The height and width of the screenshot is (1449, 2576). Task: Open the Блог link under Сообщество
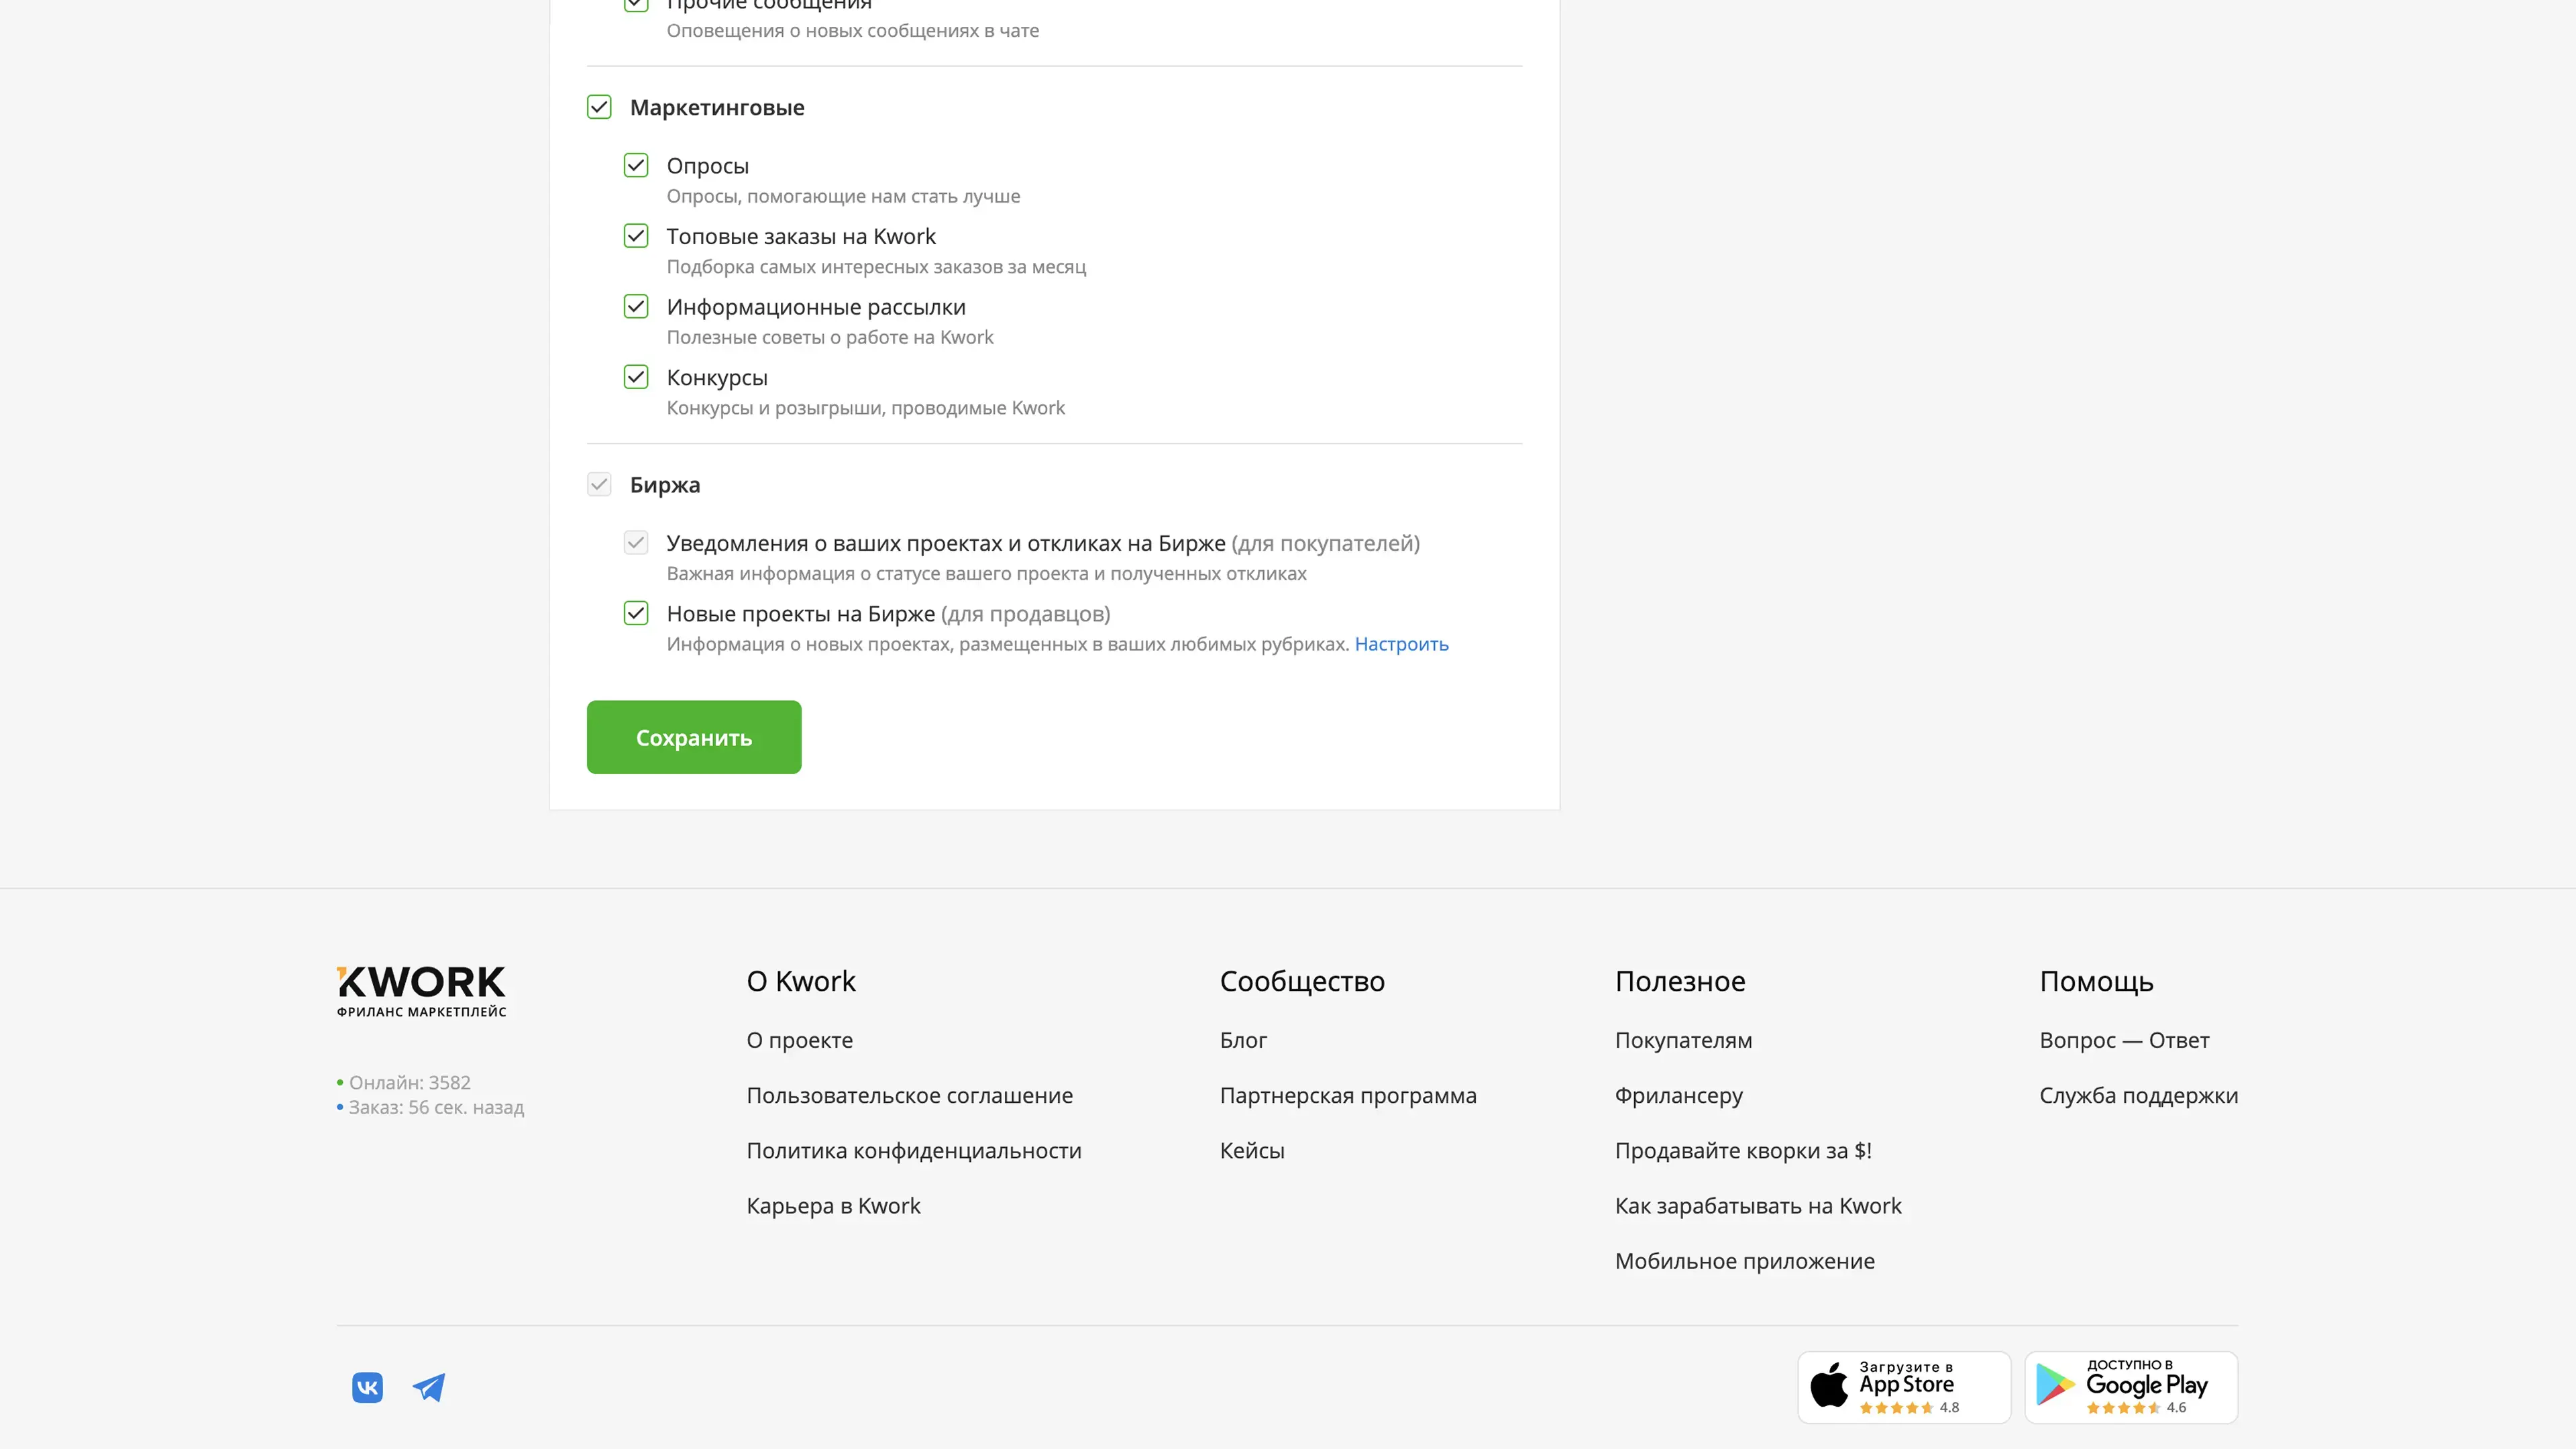point(1243,1040)
